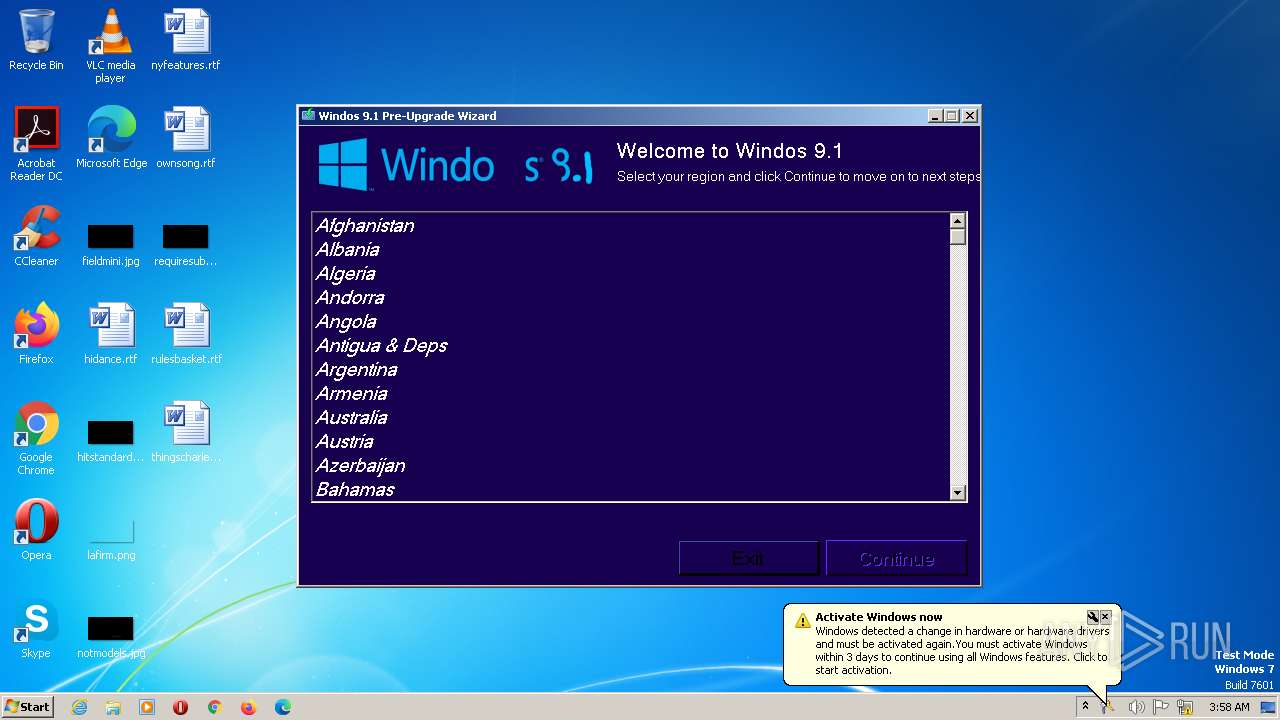
Task: Open the Action Center flag icon
Action: [x=1161, y=707]
